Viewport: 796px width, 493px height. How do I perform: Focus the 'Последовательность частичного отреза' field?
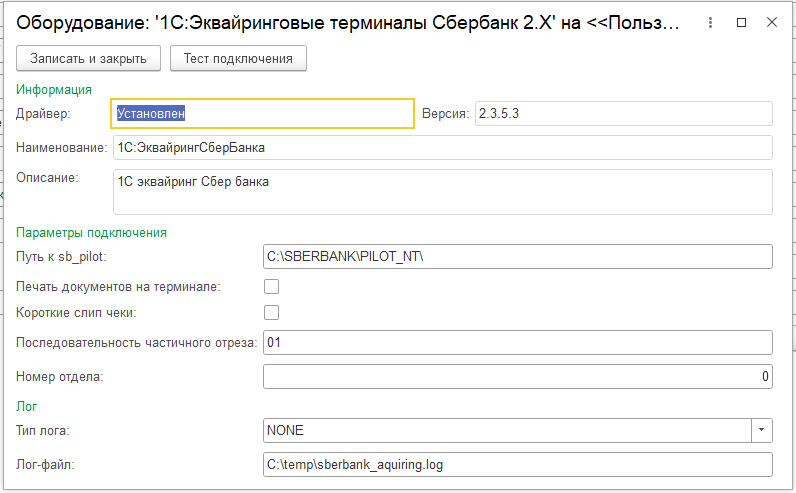pyautogui.click(x=517, y=343)
